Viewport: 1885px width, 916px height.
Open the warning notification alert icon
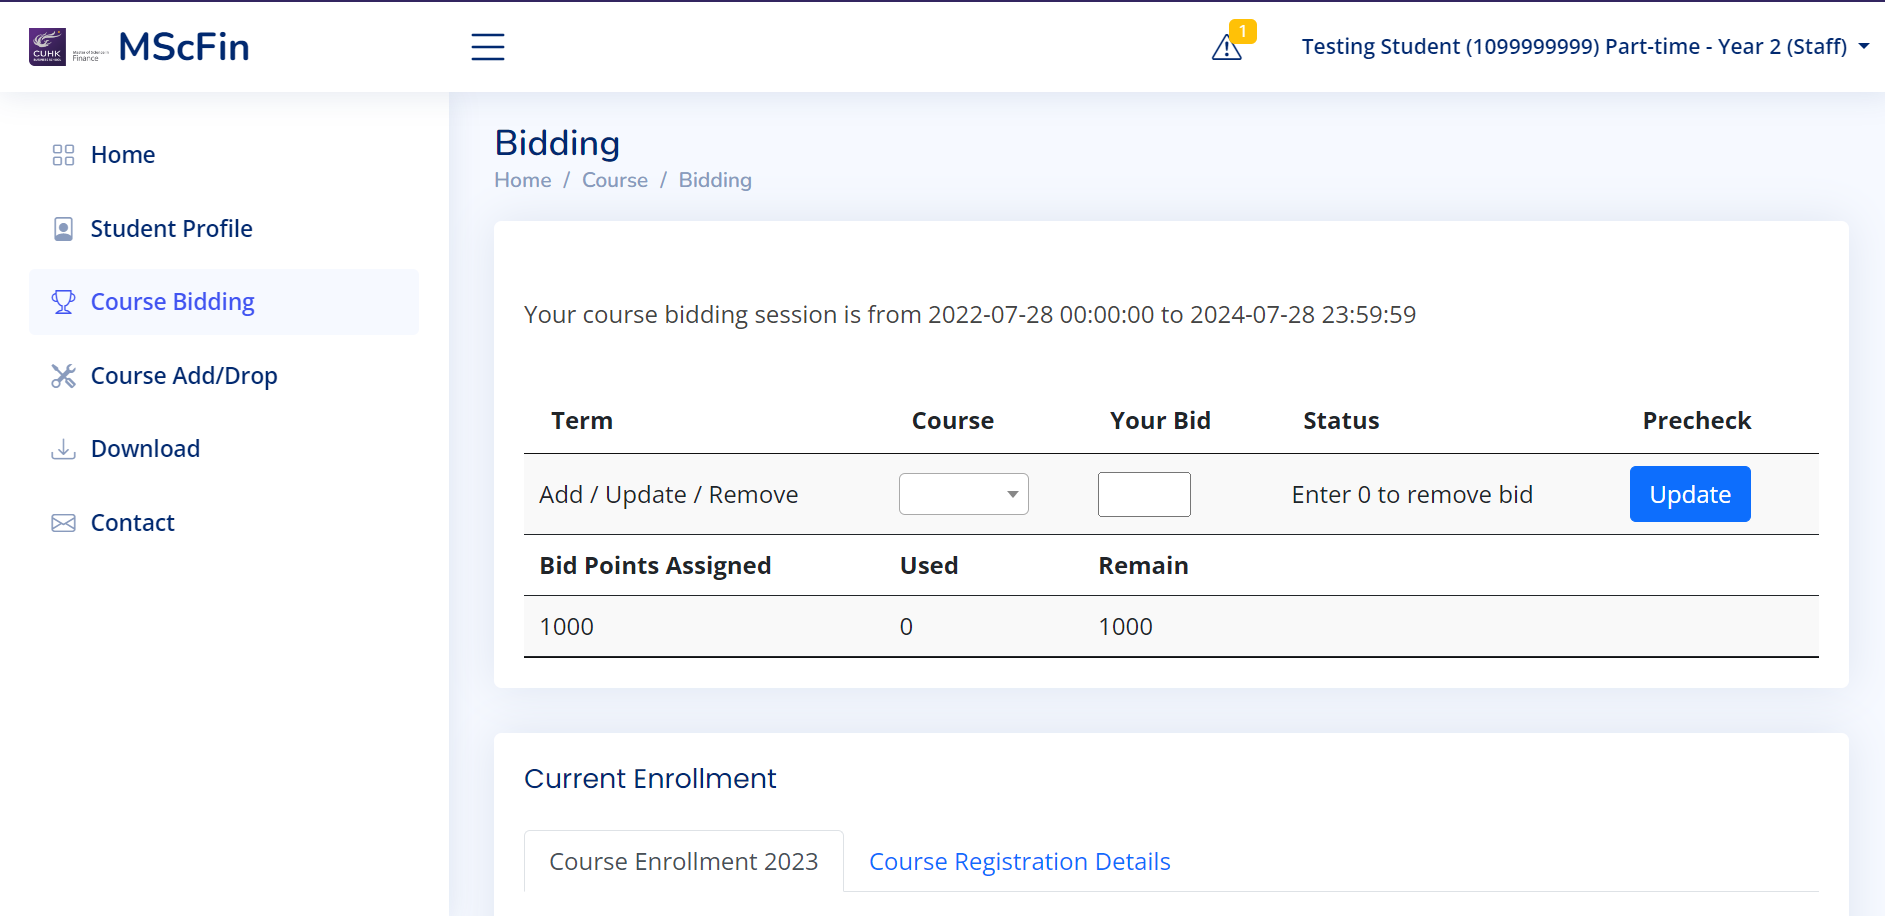coord(1227,47)
